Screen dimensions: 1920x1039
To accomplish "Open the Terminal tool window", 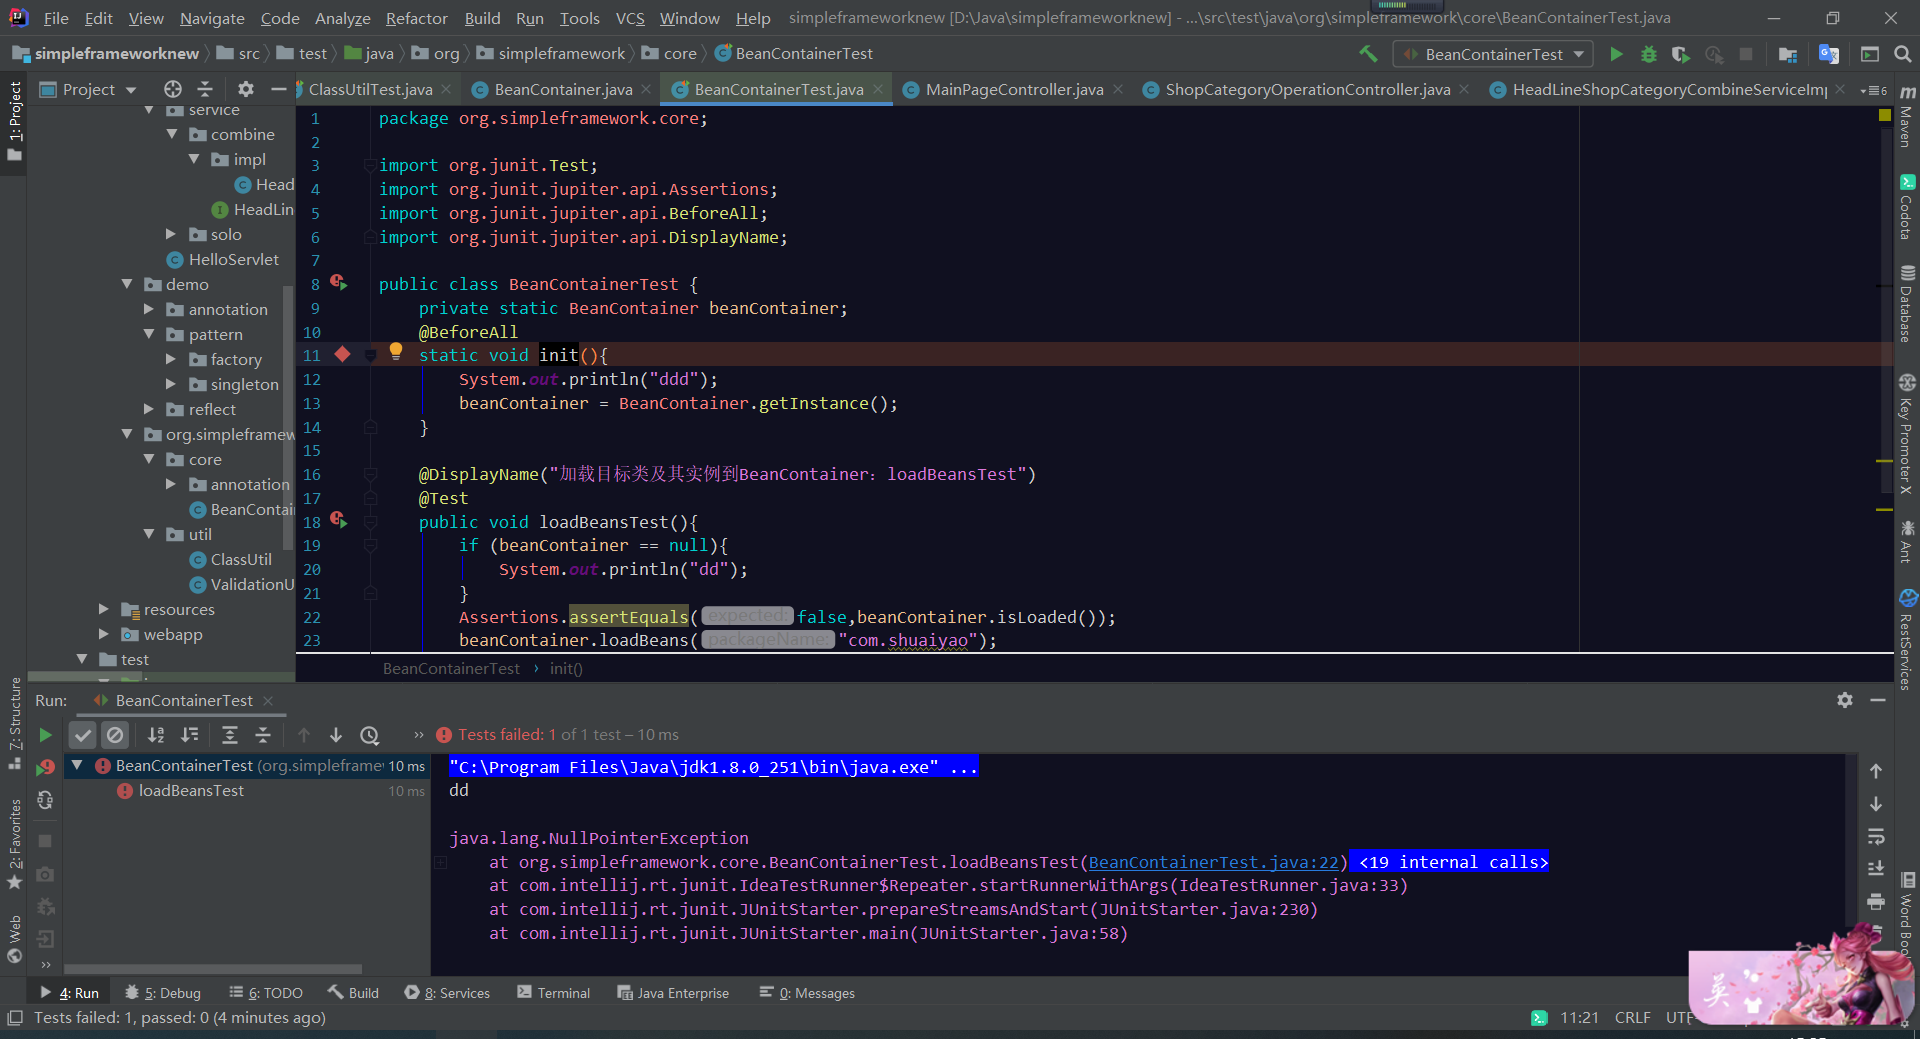I will [554, 993].
